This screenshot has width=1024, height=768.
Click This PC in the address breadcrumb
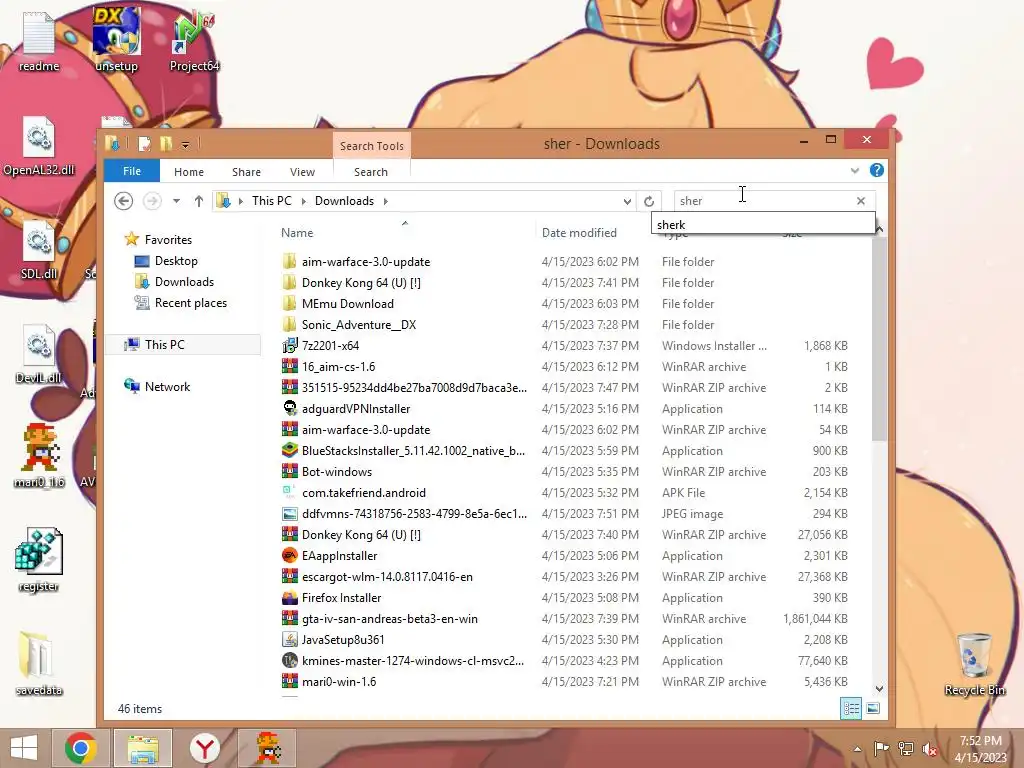point(272,201)
